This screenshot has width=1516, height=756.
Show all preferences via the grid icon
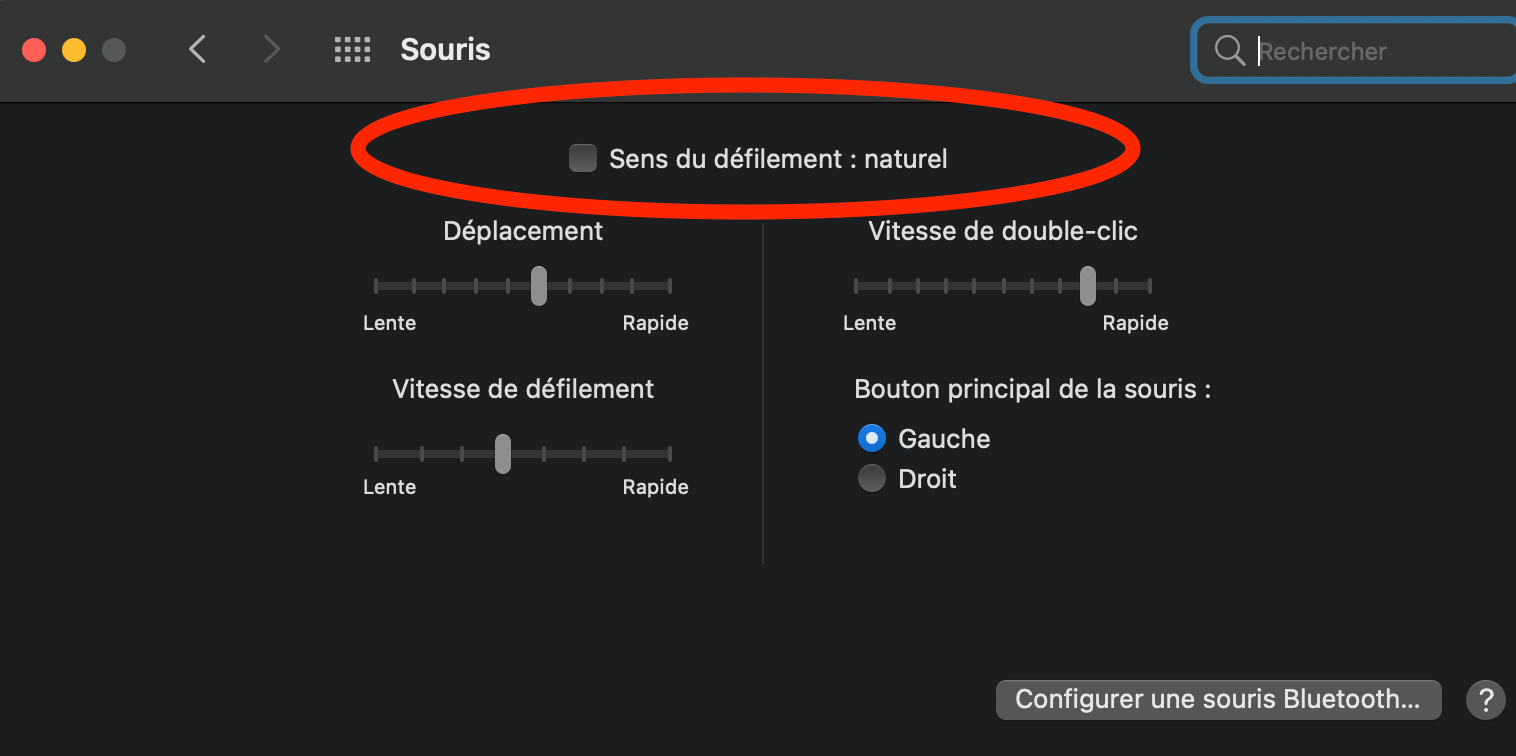point(352,49)
